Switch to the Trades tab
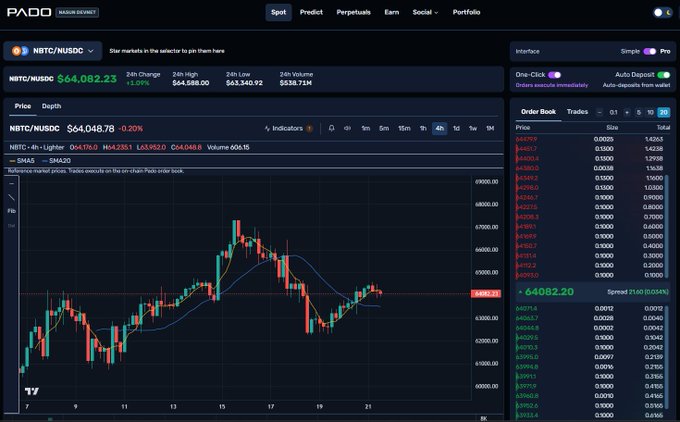 click(577, 112)
